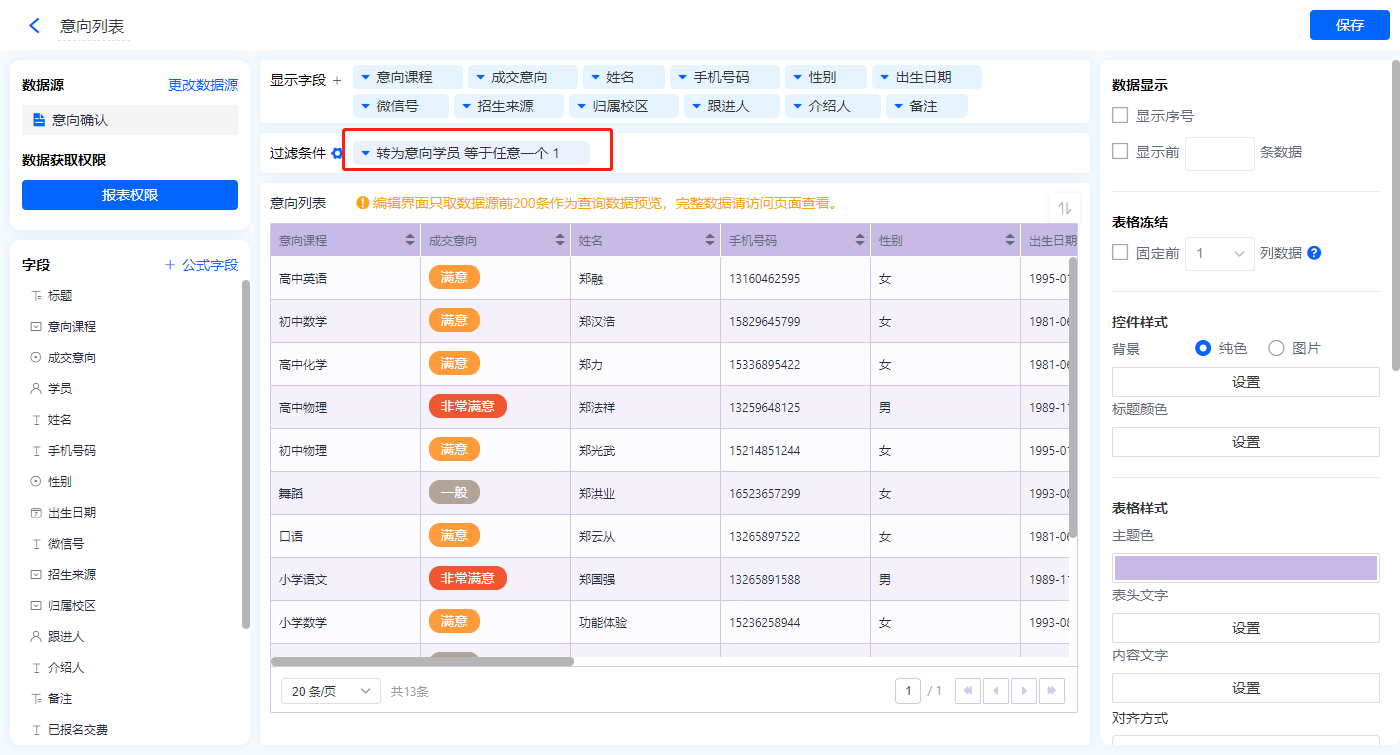Go to the first page arrow icon
Screen dimensions: 1400x755
[x=968, y=691]
